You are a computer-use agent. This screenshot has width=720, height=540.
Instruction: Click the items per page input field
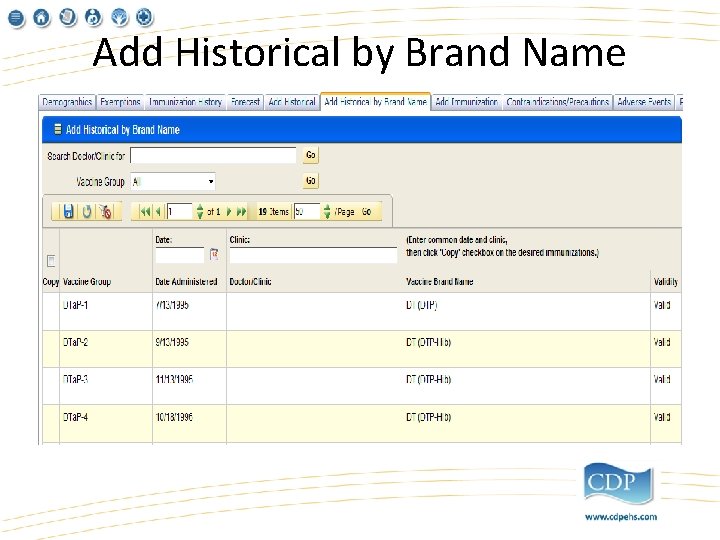pyautogui.click(x=306, y=212)
